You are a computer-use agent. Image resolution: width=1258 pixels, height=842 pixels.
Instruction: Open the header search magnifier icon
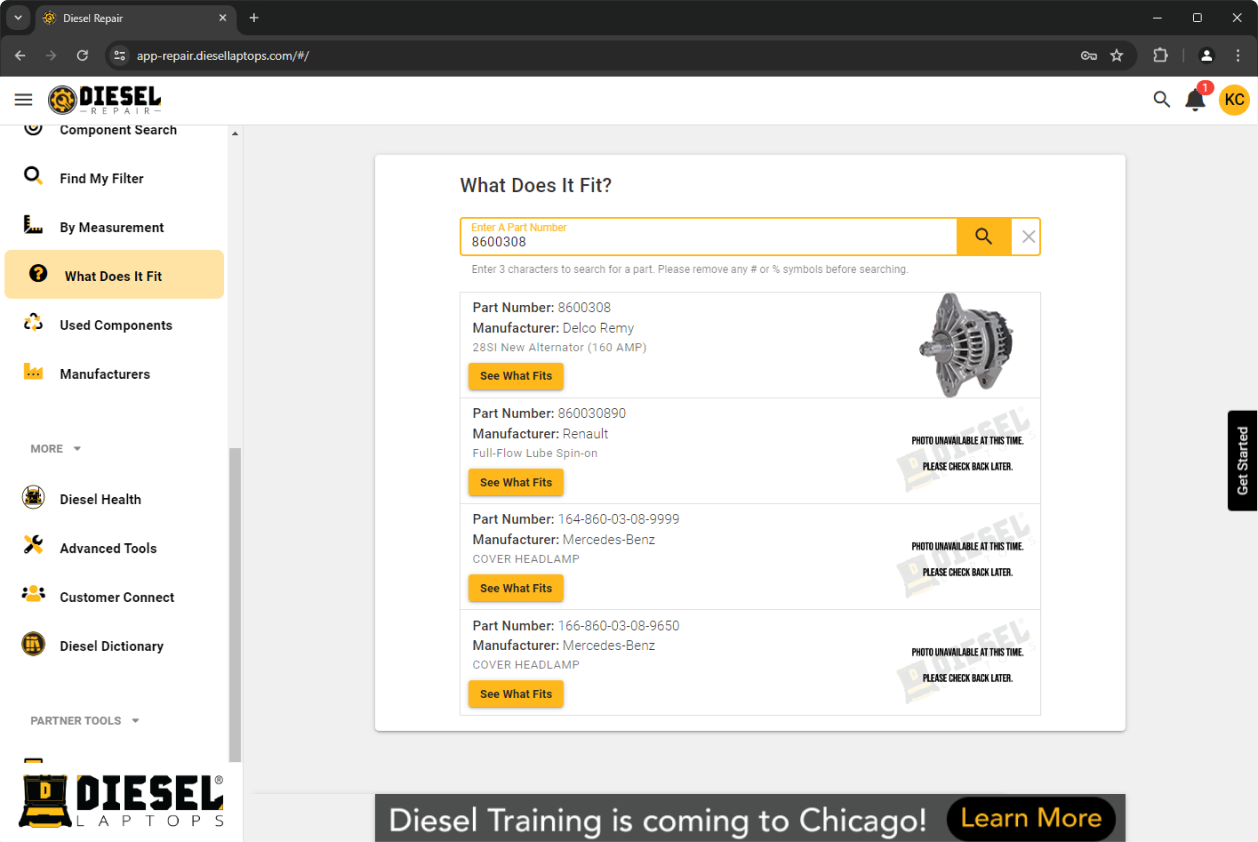tap(1161, 99)
